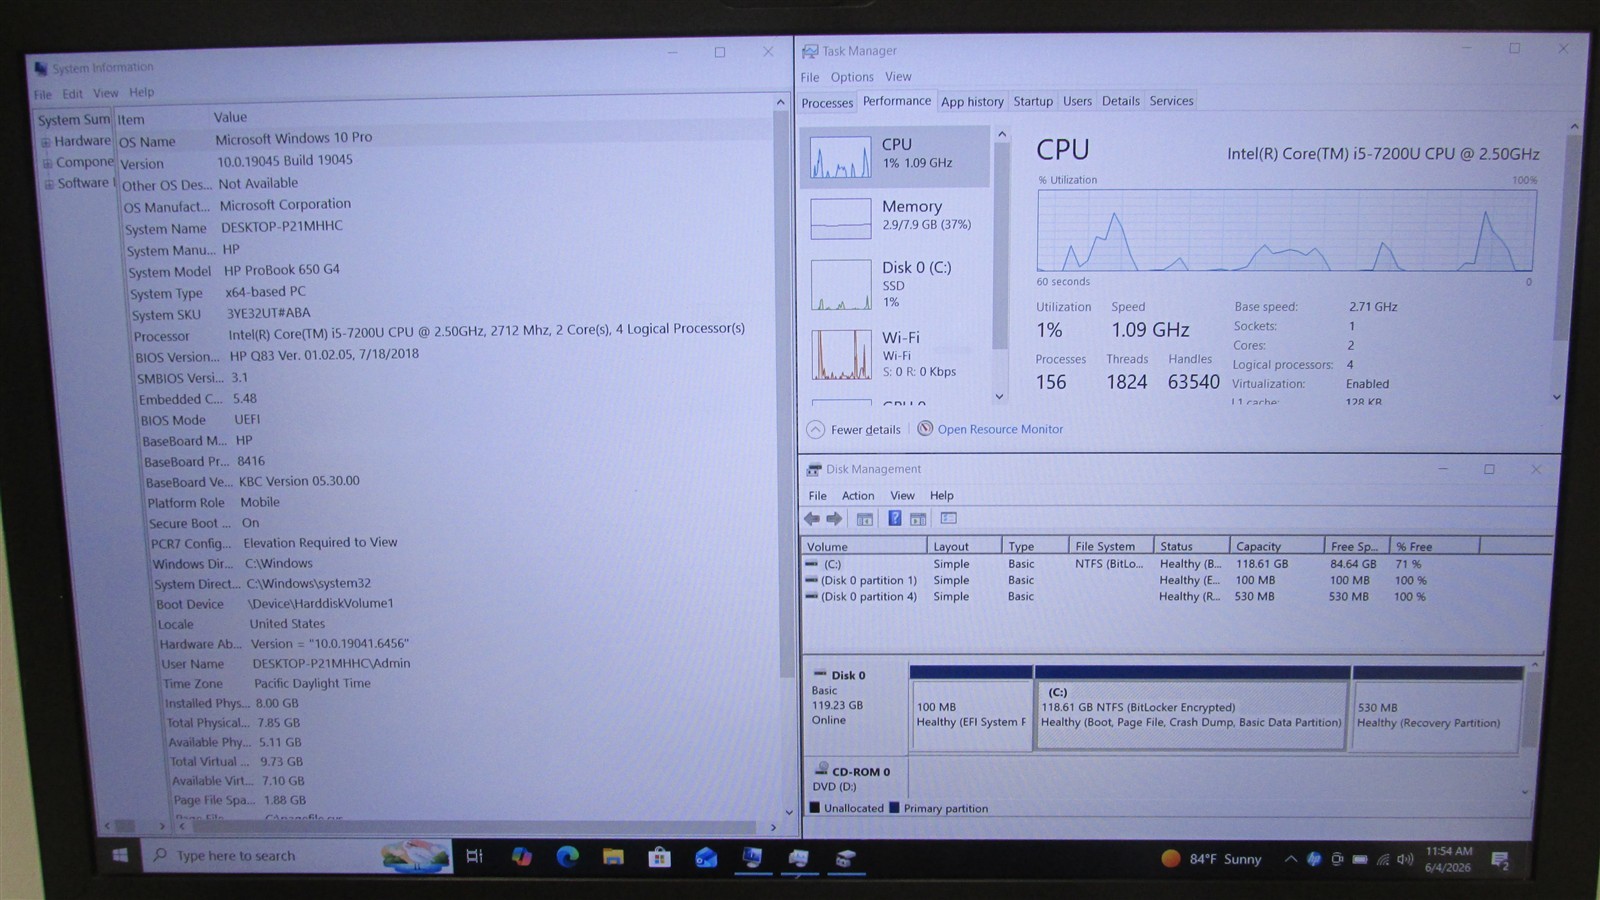Switch to Disk Management via taskbar icon
Image resolution: width=1600 pixels, height=900 pixels.
(x=845, y=859)
